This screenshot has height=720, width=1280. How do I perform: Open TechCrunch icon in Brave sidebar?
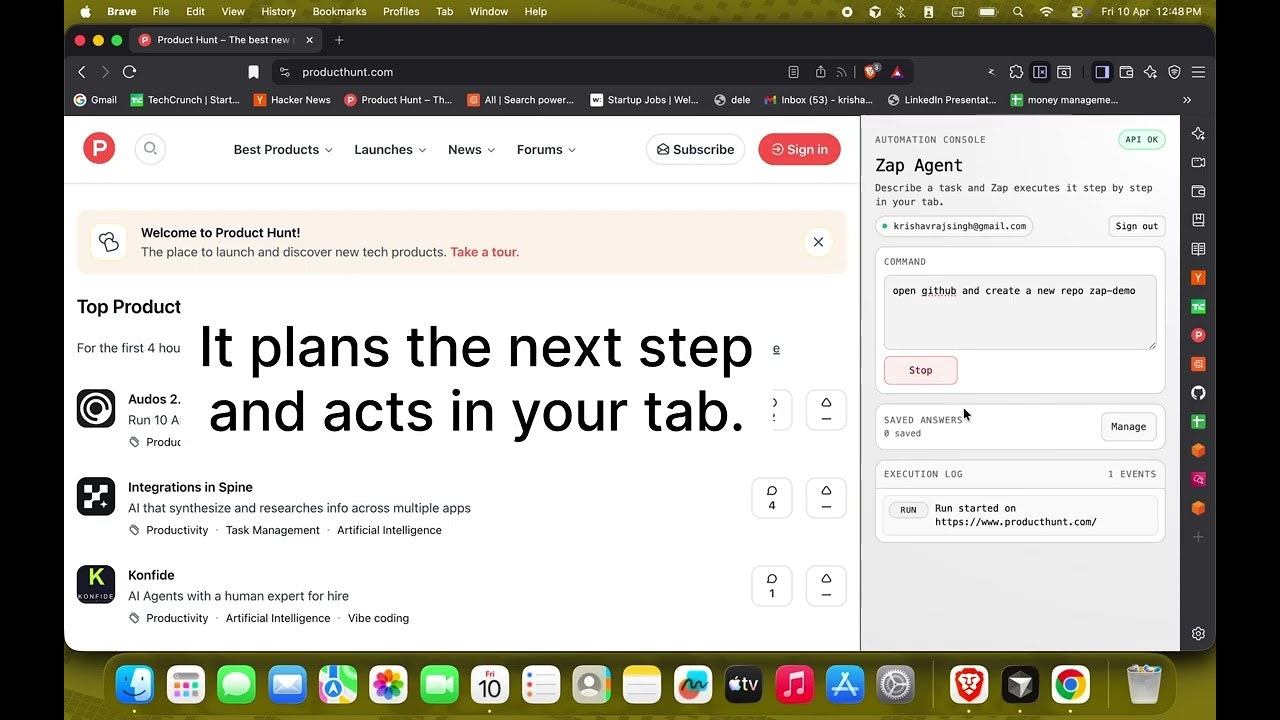pos(1198,306)
